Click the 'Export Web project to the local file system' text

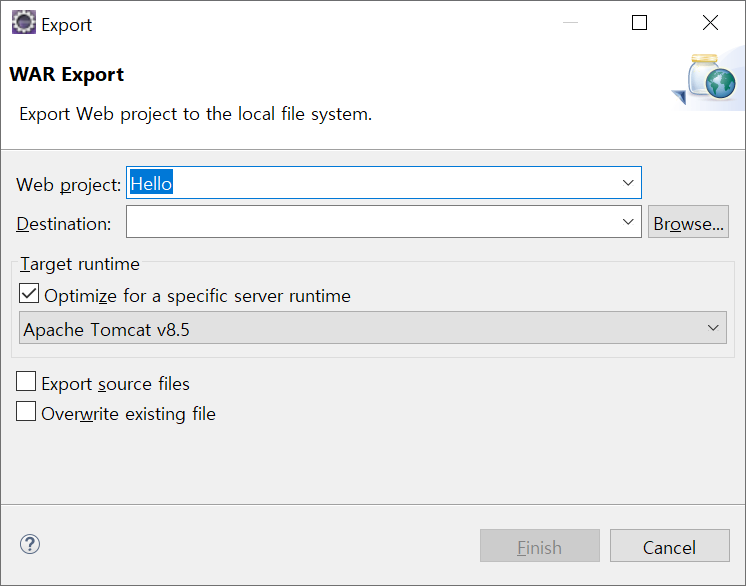point(195,114)
